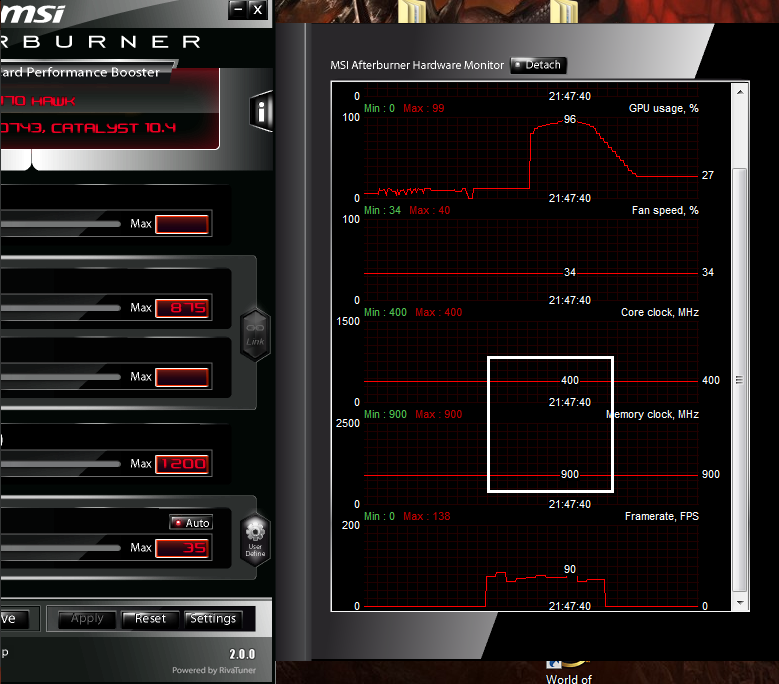Click the 875 core clock value field
Screen dimensions: 779x684
click(x=182, y=308)
